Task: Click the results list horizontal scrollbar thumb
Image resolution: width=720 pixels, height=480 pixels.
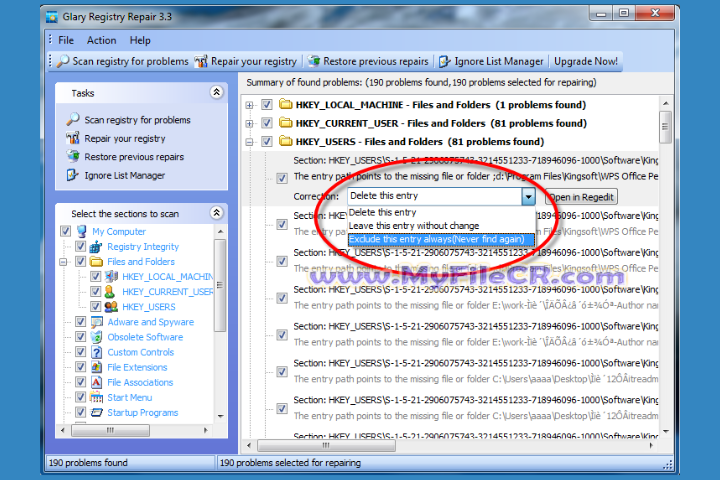Action: coord(326,445)
